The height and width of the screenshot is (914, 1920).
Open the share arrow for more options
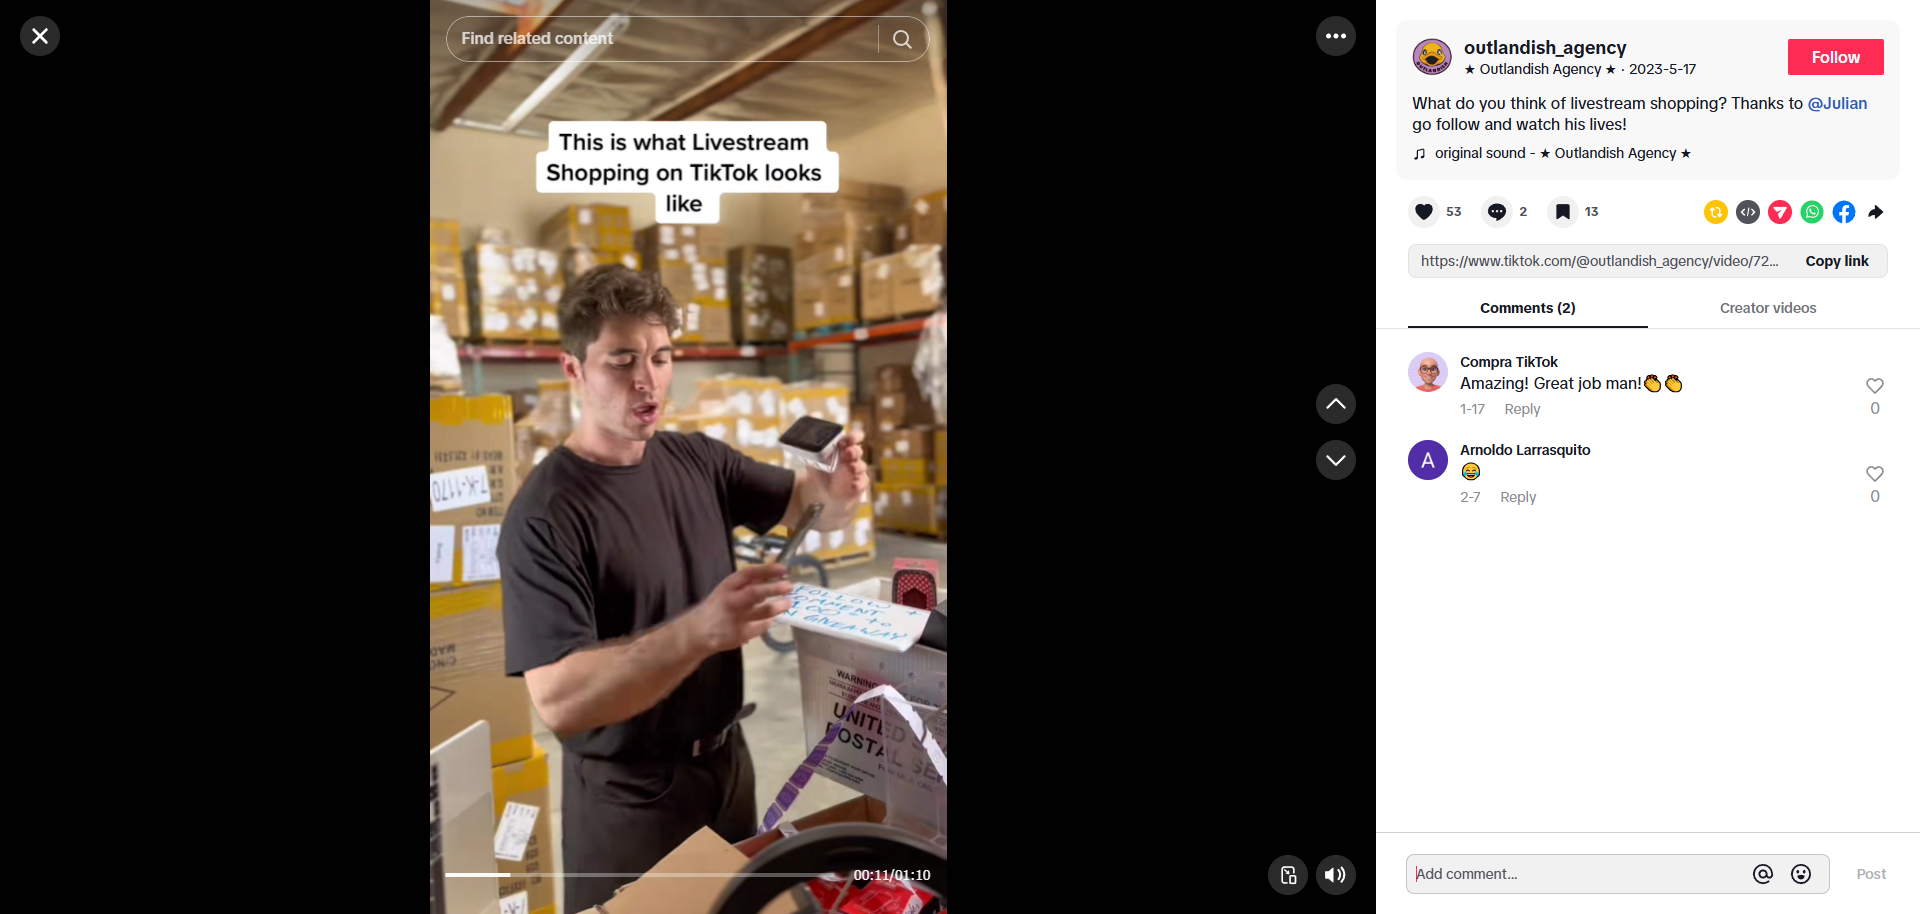pyautogui.click(x=1876, y=212)
